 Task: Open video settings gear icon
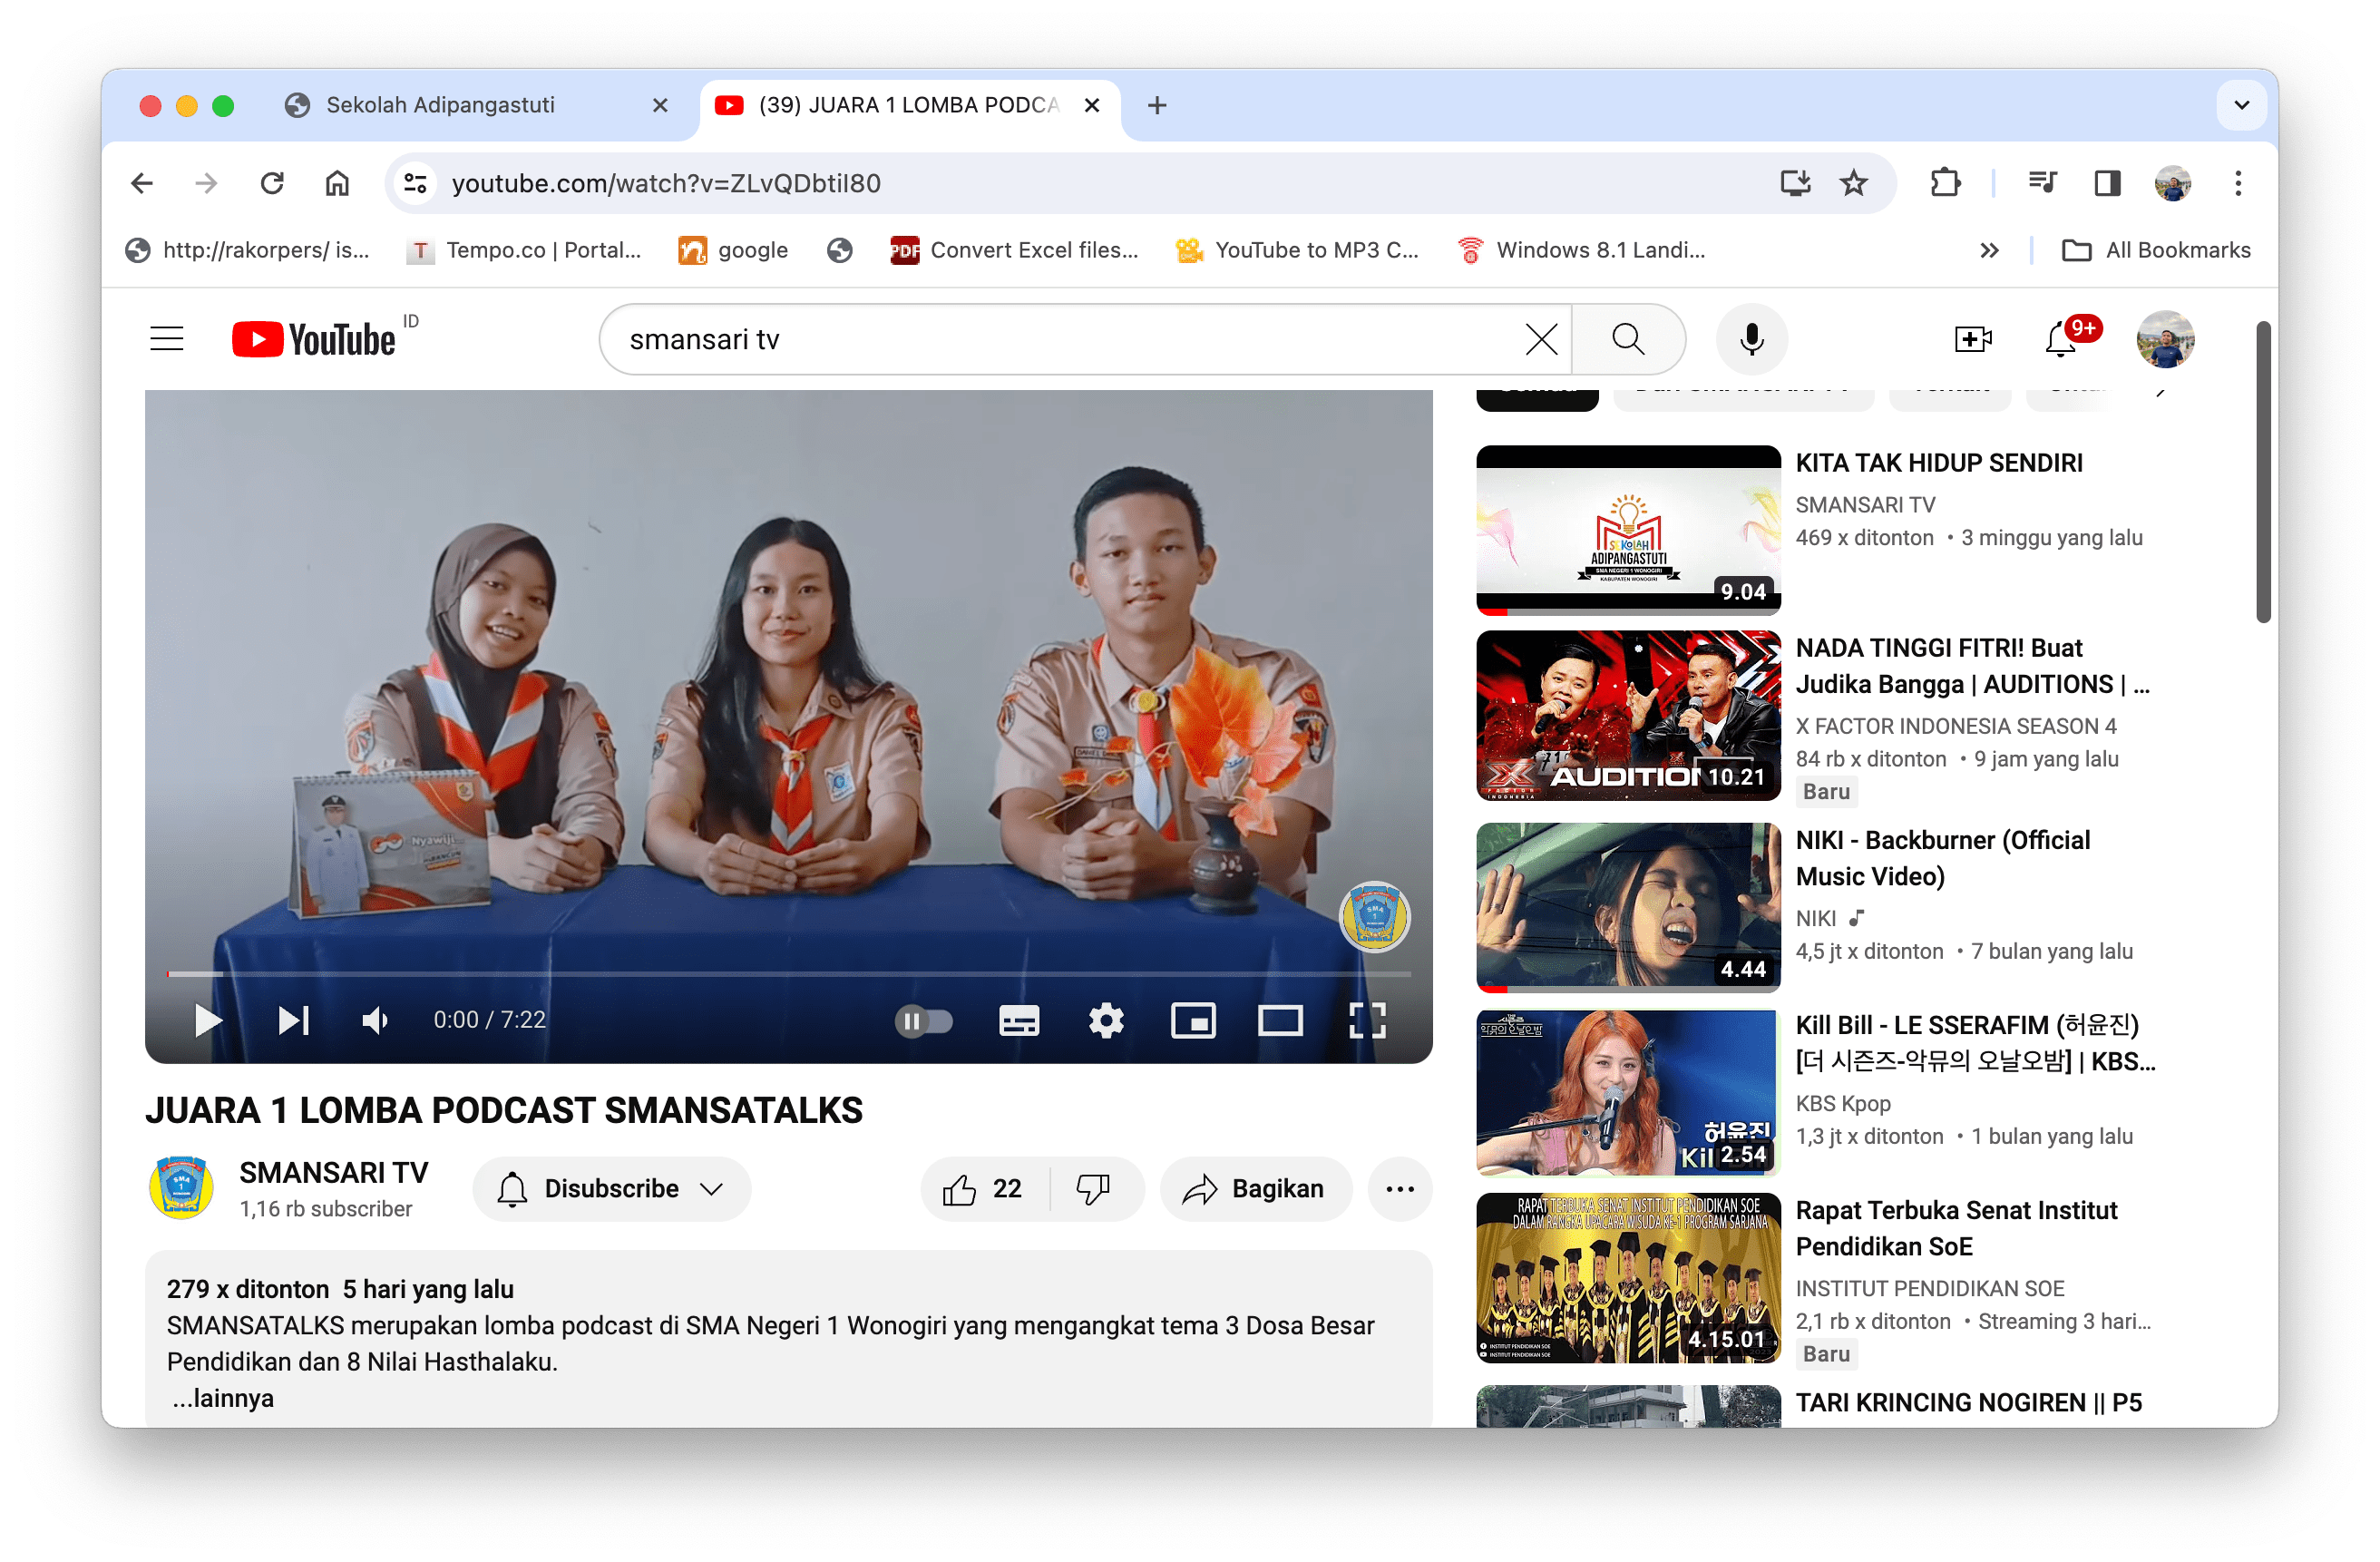click(x=1106, y=1020)
